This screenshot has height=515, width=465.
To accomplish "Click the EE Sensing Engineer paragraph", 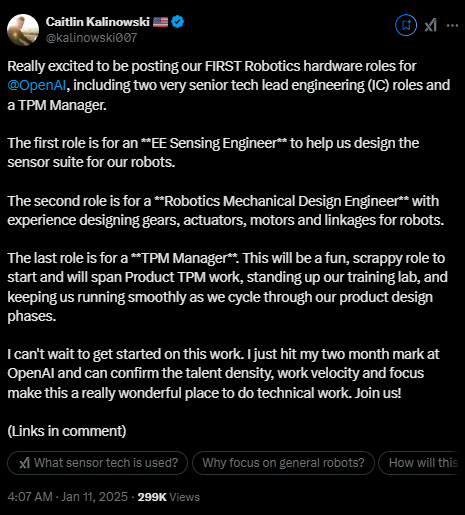I will pos(213,153).
